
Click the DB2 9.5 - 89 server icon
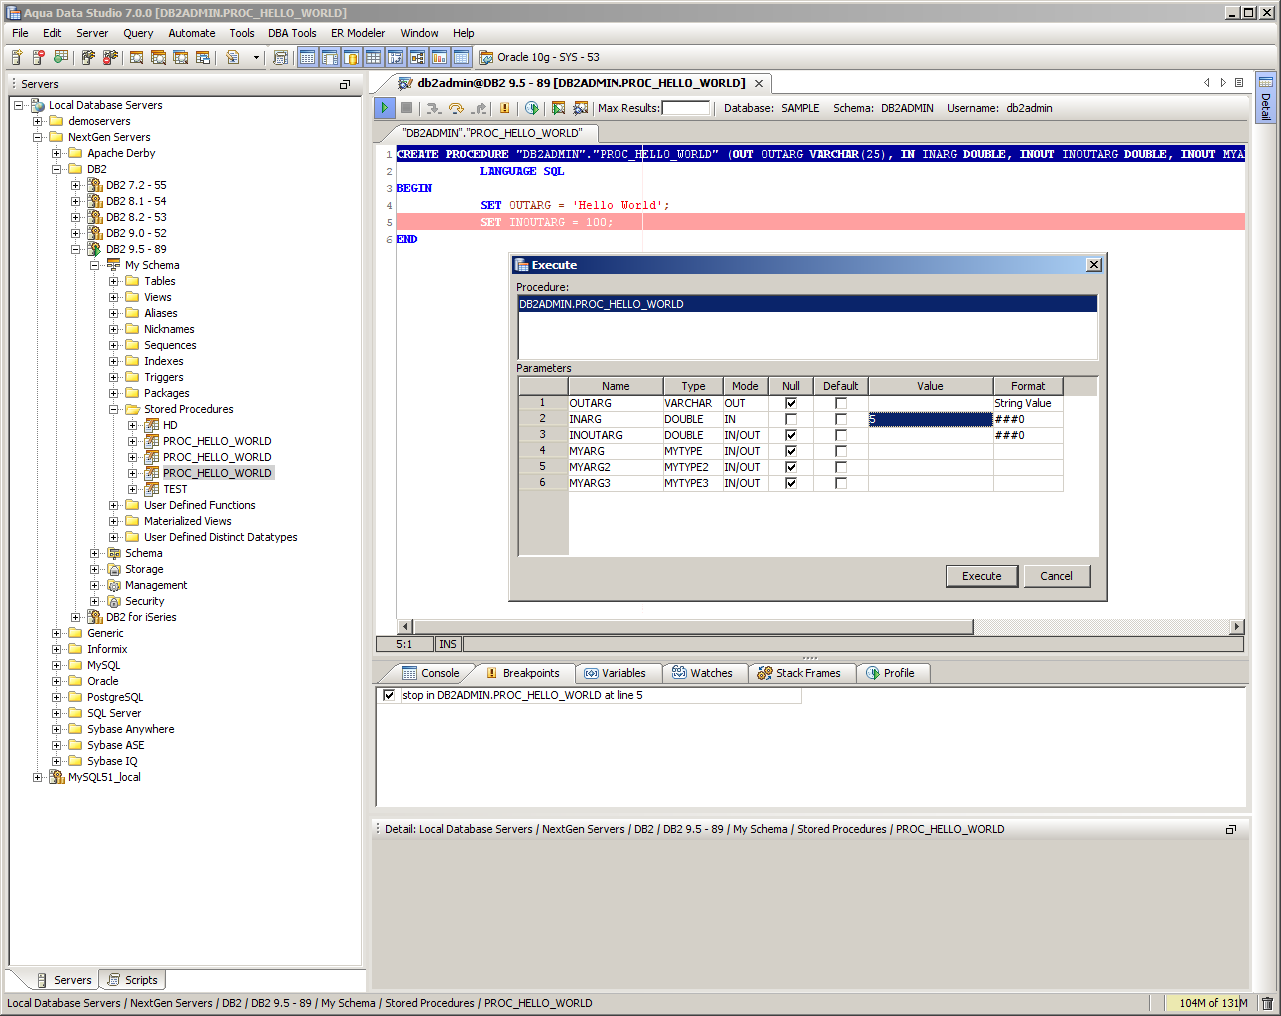click(95, 249)
